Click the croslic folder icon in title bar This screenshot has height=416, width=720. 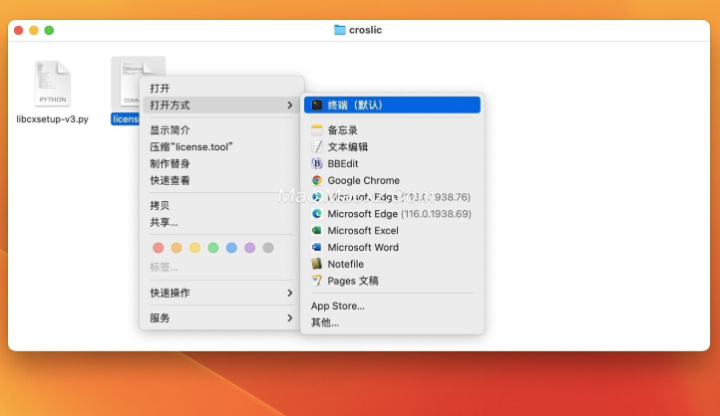340,30
